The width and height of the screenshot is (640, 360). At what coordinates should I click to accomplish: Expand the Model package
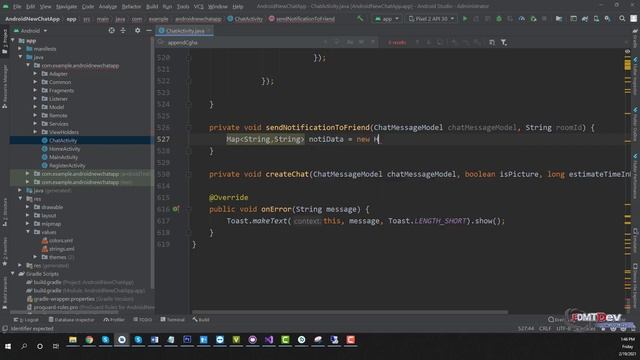35,107
